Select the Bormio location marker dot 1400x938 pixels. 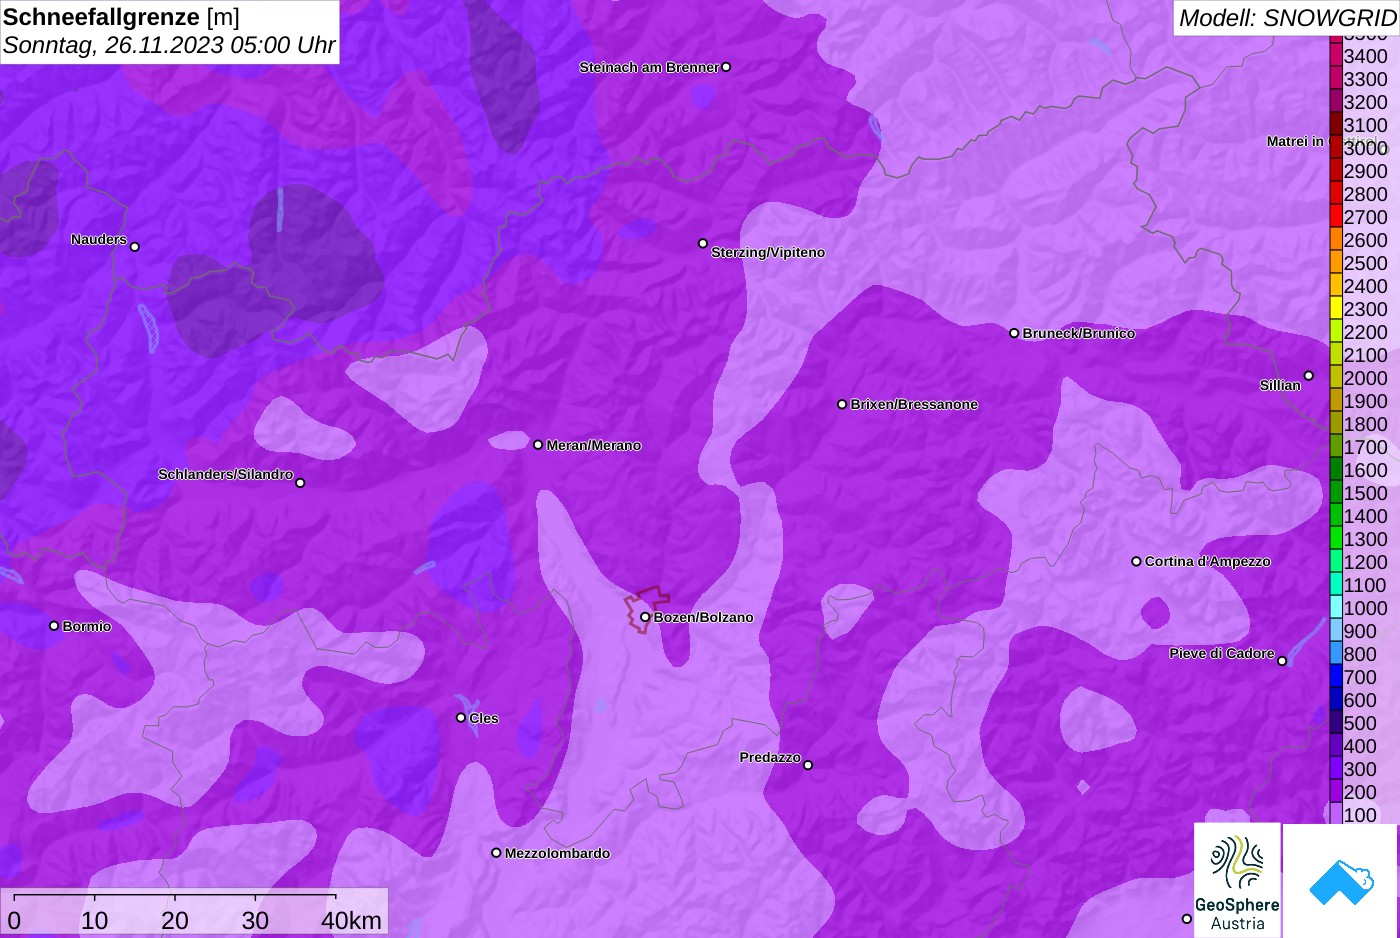(54, 626)
